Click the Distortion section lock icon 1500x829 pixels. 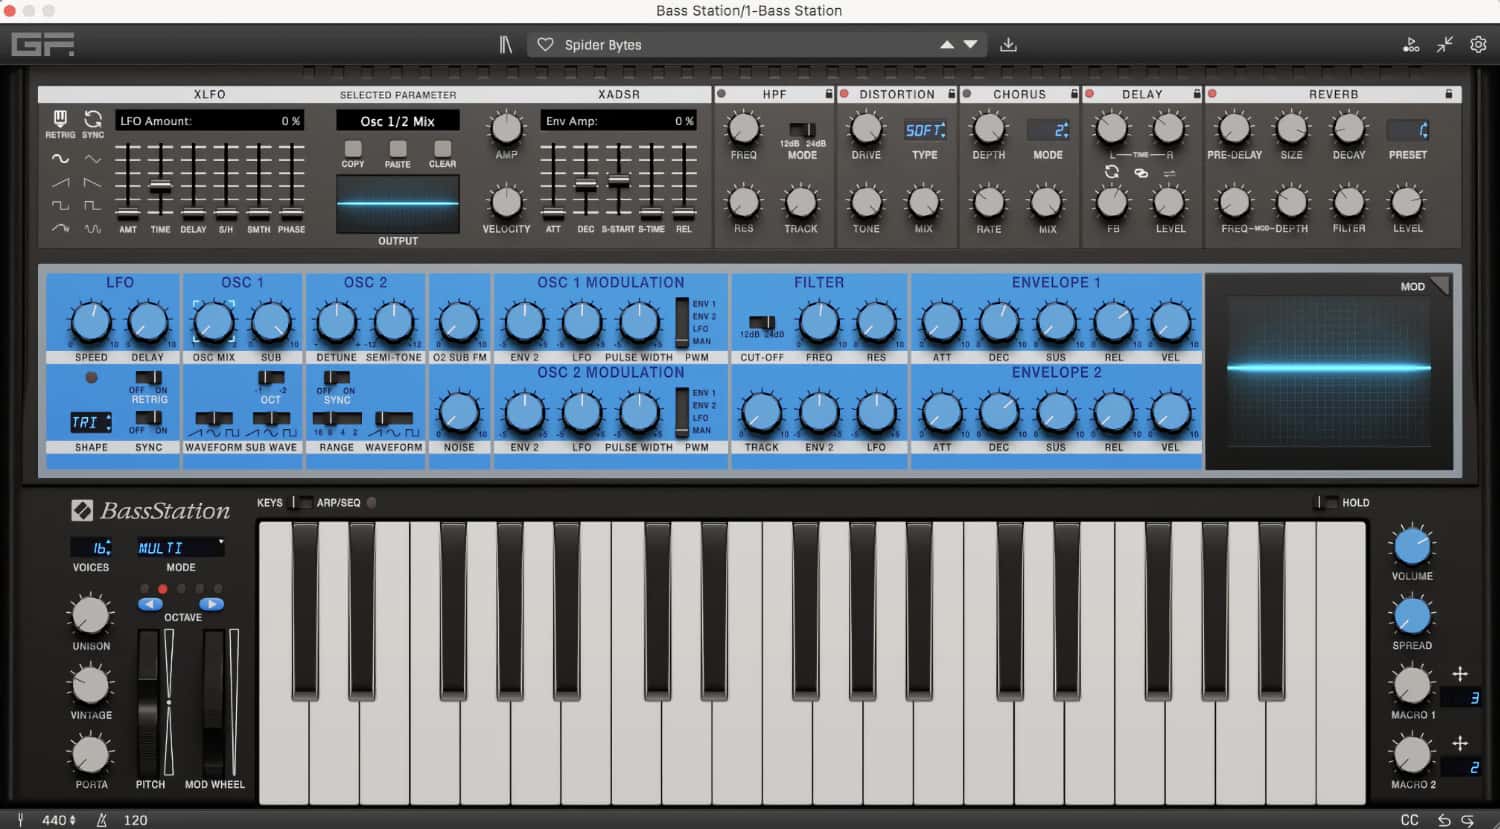pos(950,94)
